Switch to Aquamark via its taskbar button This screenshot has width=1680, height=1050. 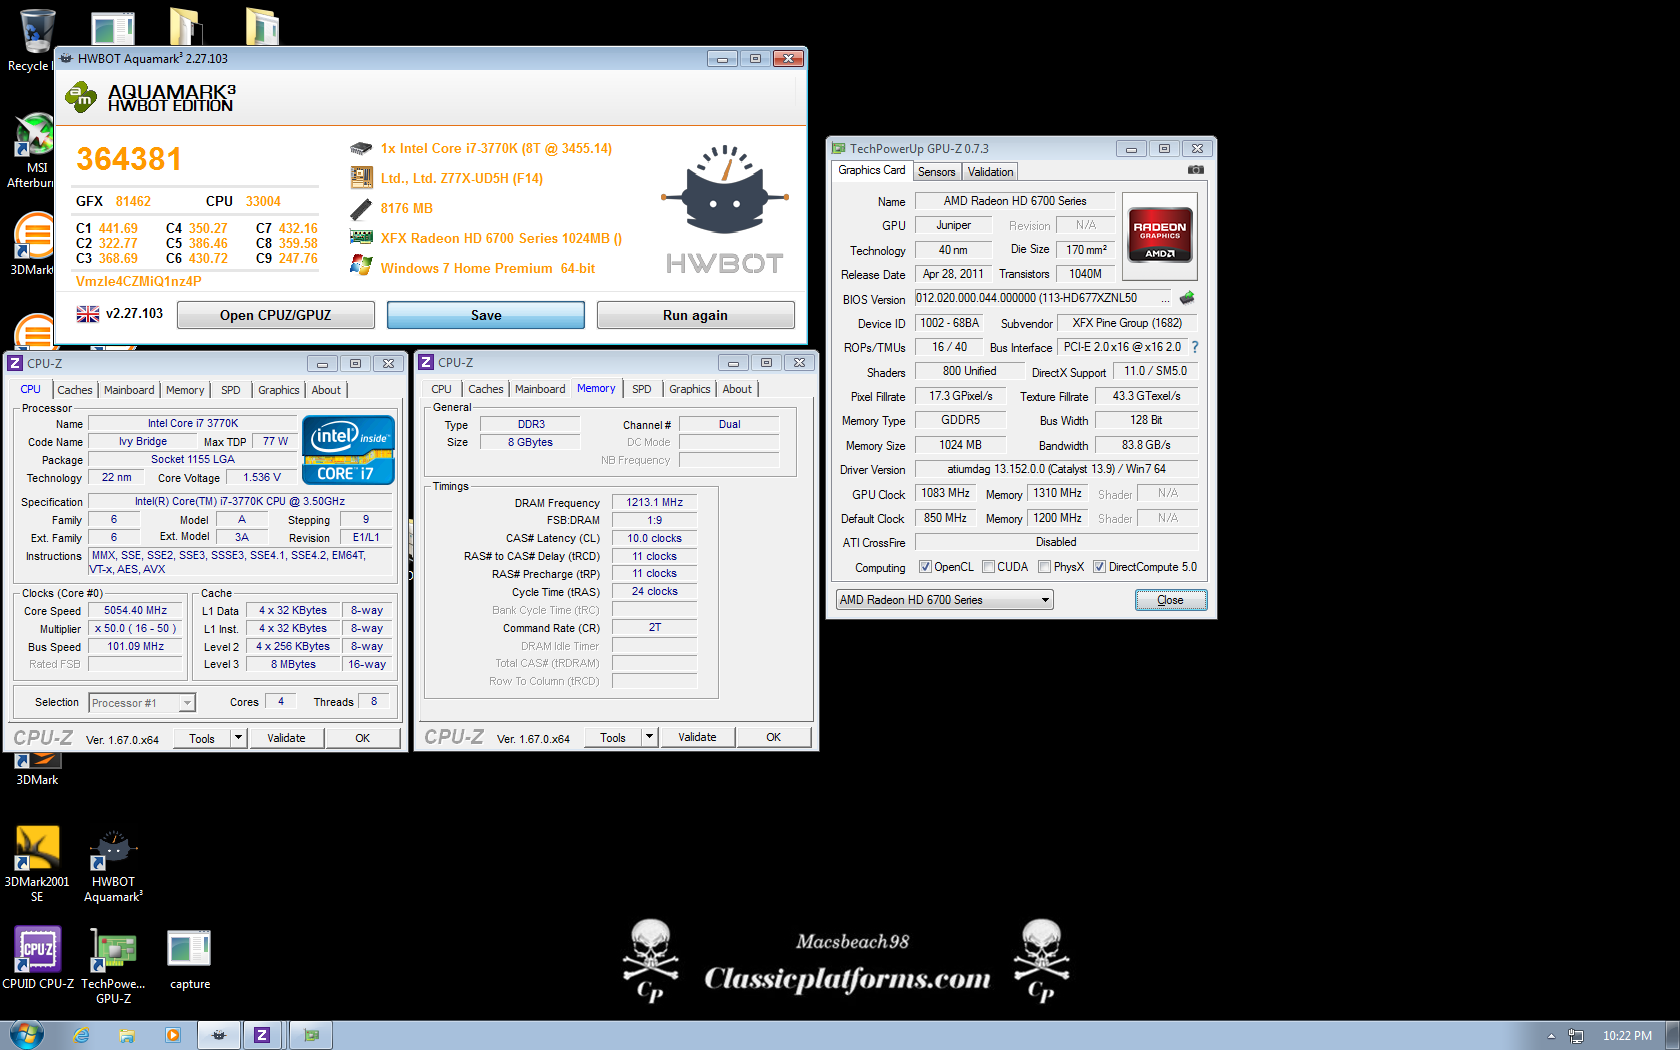218,1035
